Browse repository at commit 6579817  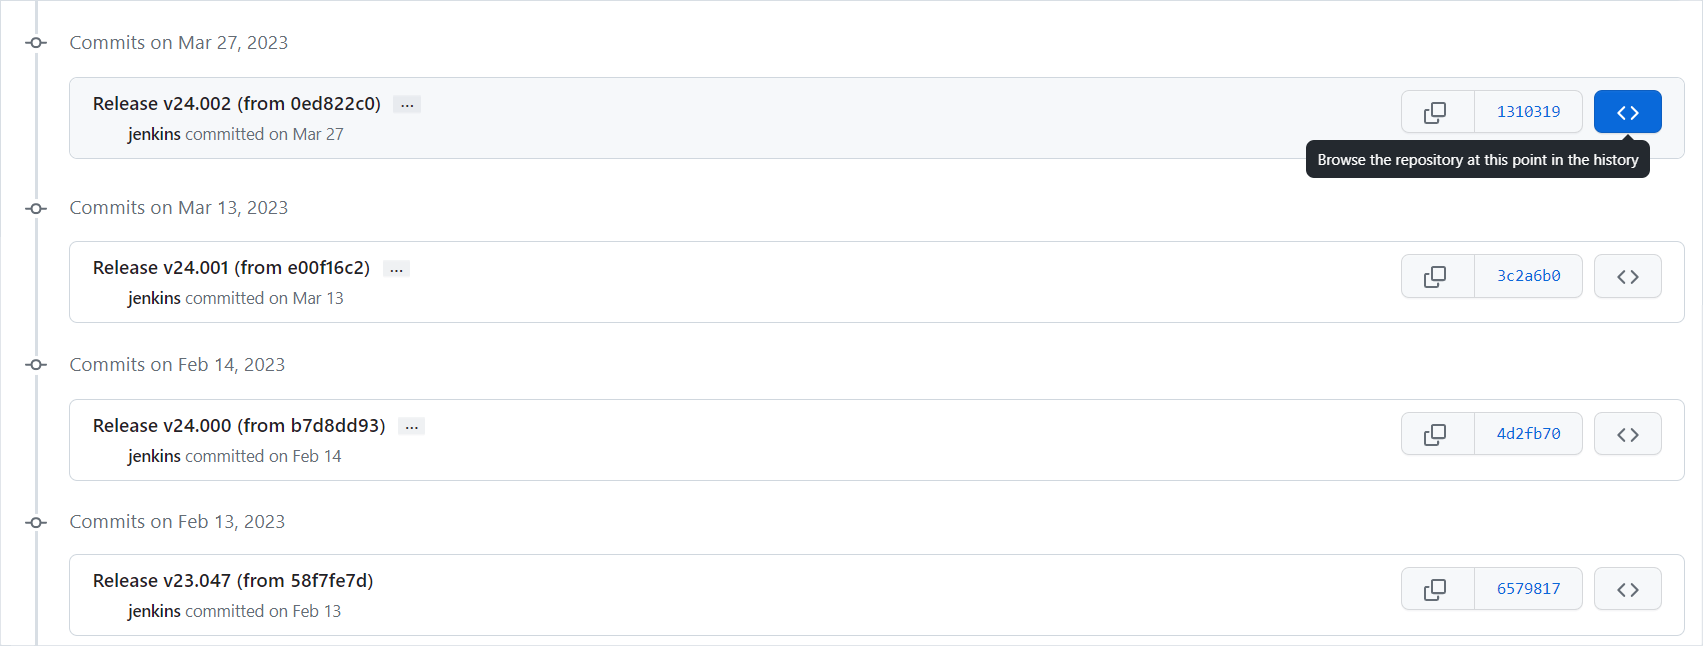1627,589
